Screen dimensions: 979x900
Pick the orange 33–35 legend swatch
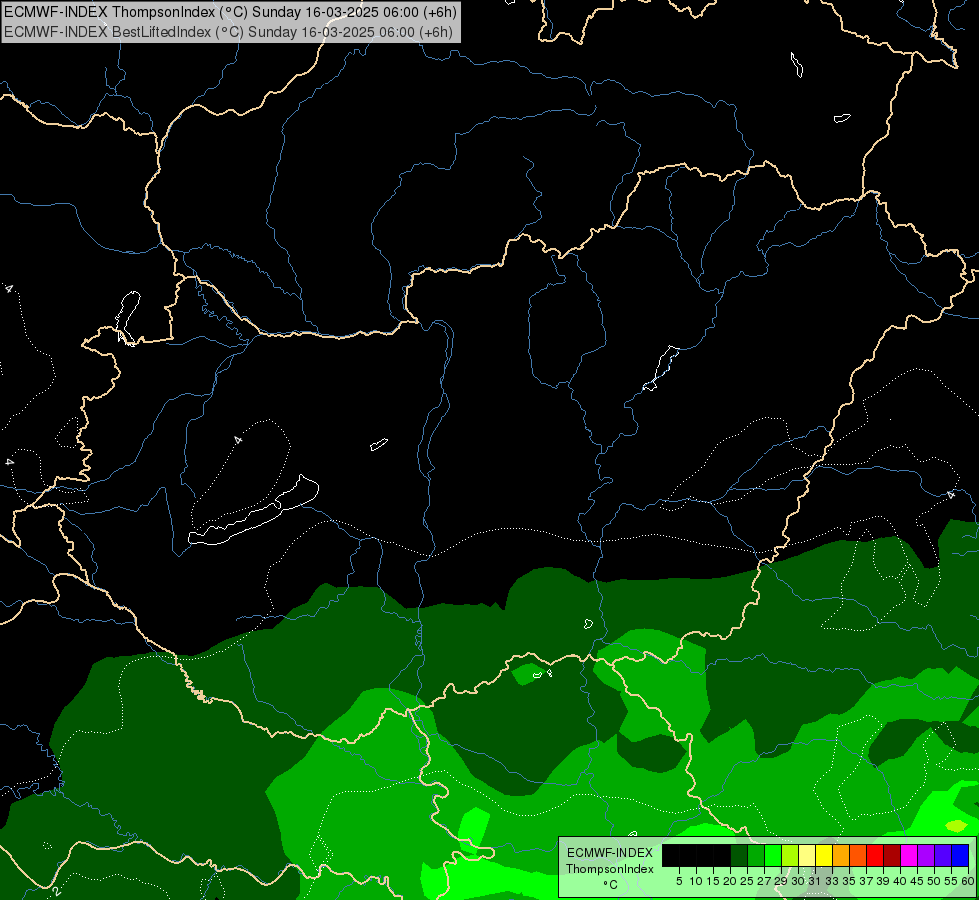point(841,855)
